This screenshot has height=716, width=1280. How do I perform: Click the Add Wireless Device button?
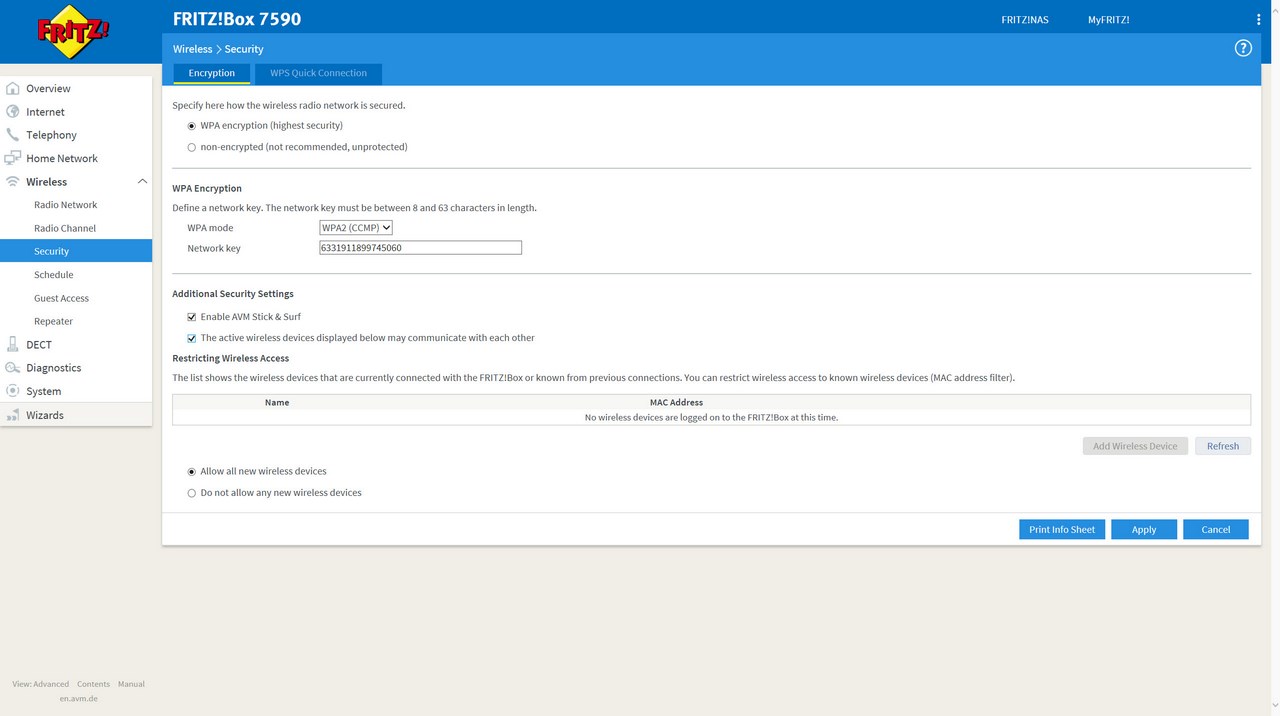(x=1135, y=446)
